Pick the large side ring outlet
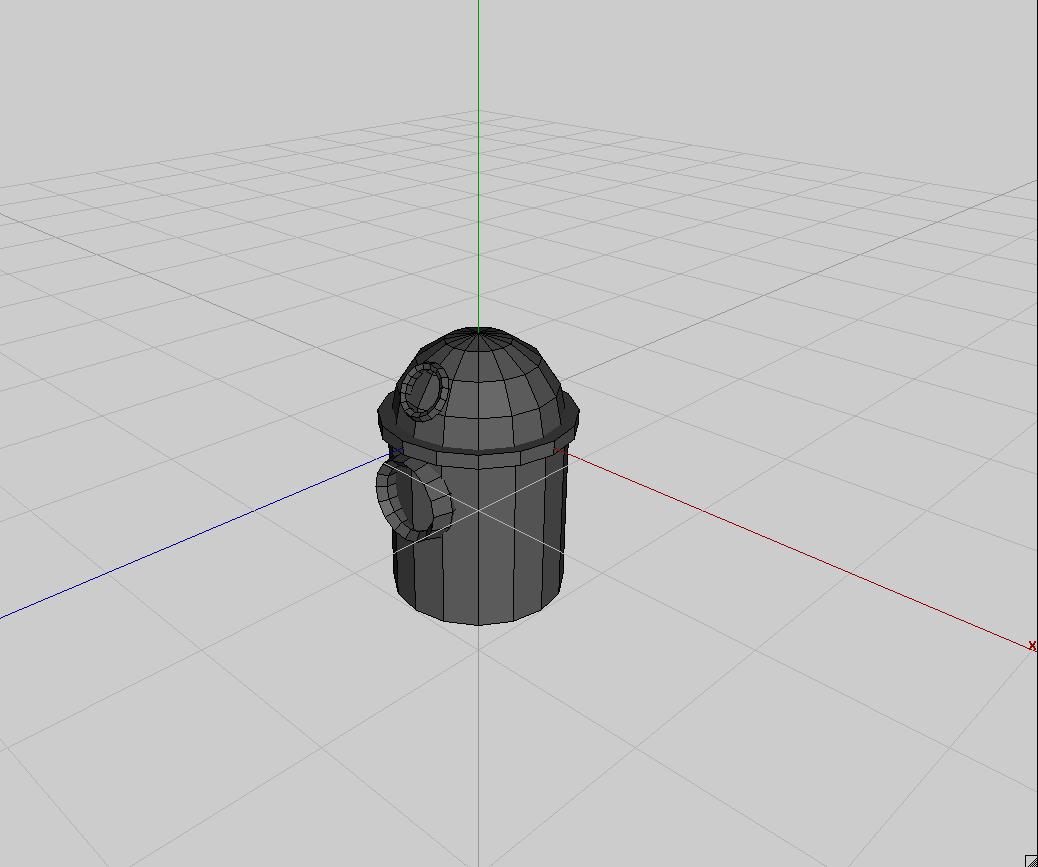 (x=413, y=497)
